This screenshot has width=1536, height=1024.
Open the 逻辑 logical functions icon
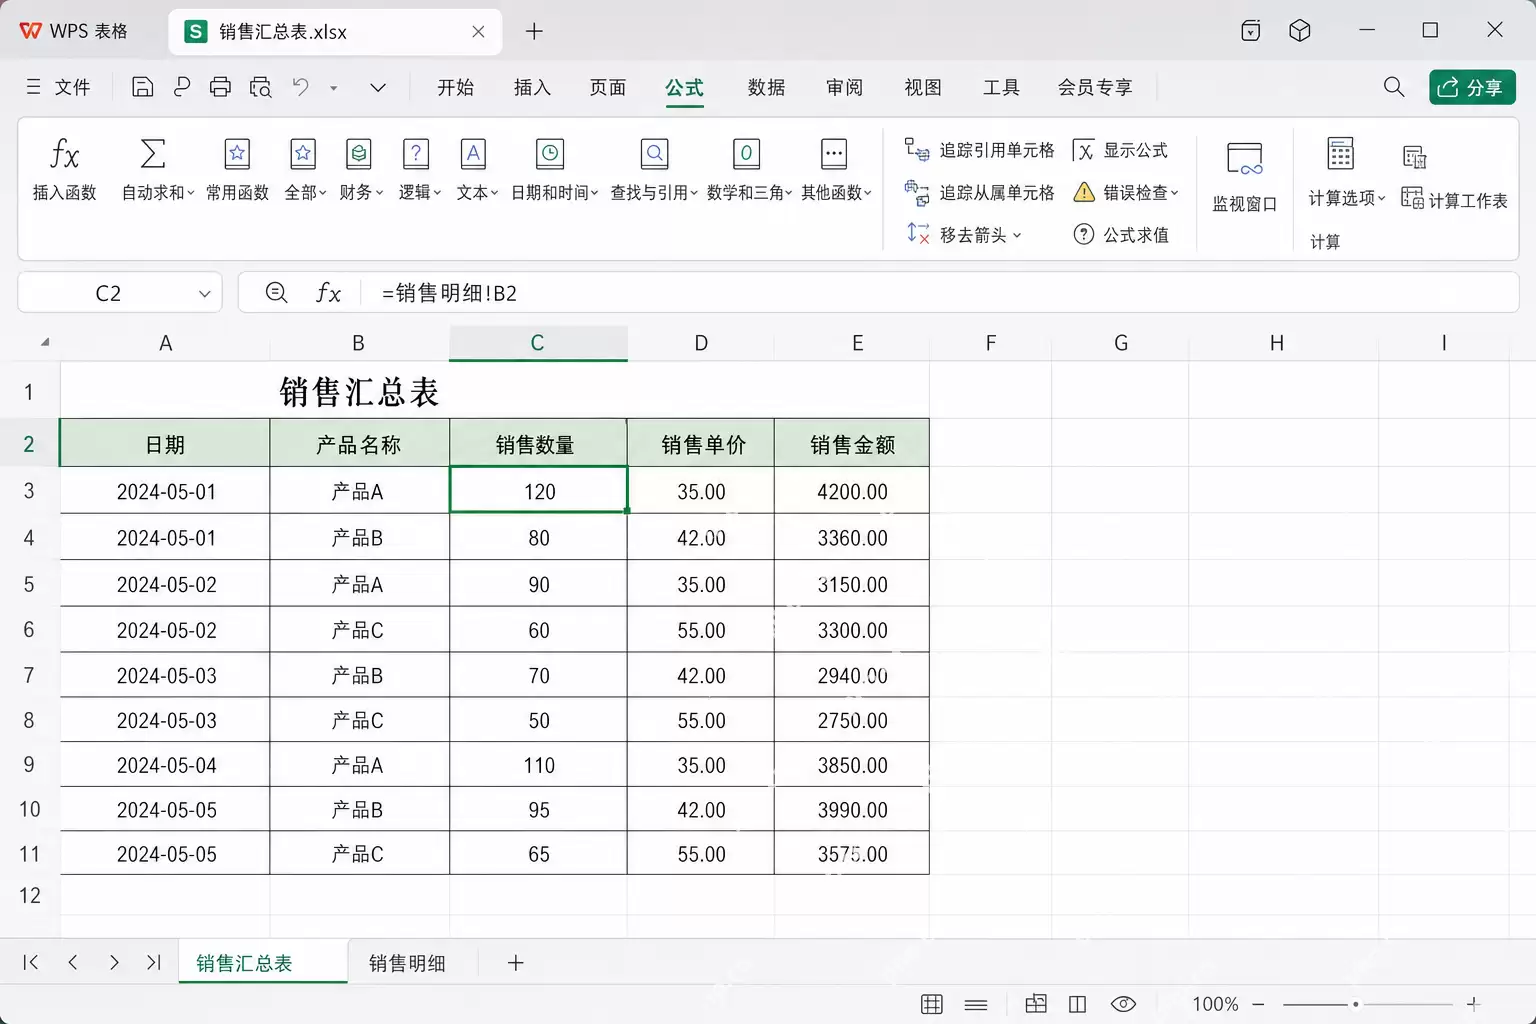pyautogui.click(x=416, y=154)
